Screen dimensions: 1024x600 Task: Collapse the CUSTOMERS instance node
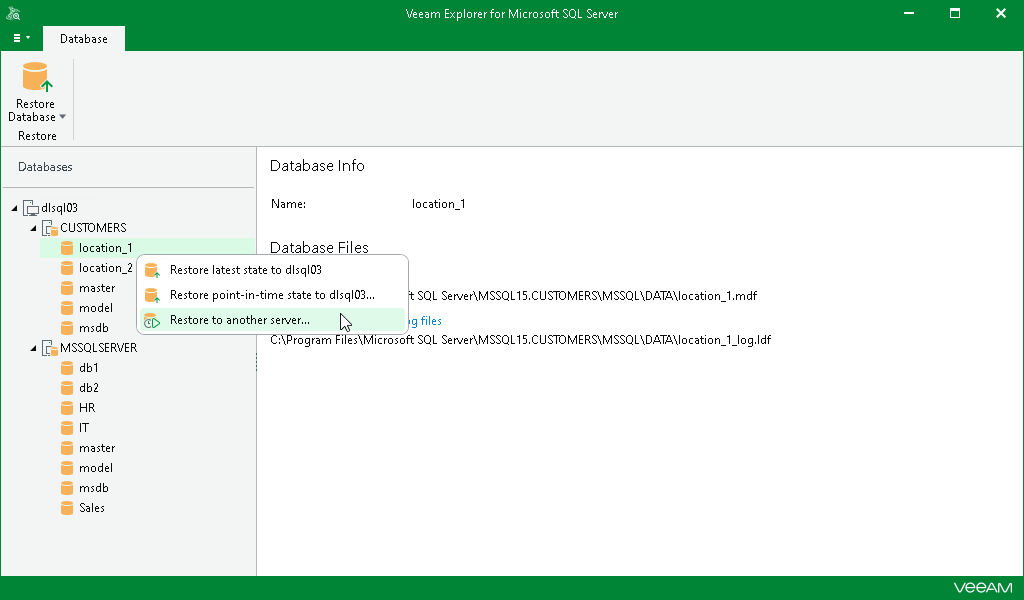[33, 228]
